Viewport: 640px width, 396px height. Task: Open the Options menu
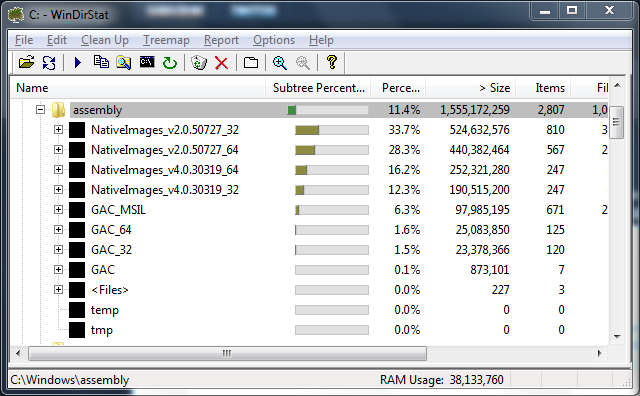(x=274, y=40)
